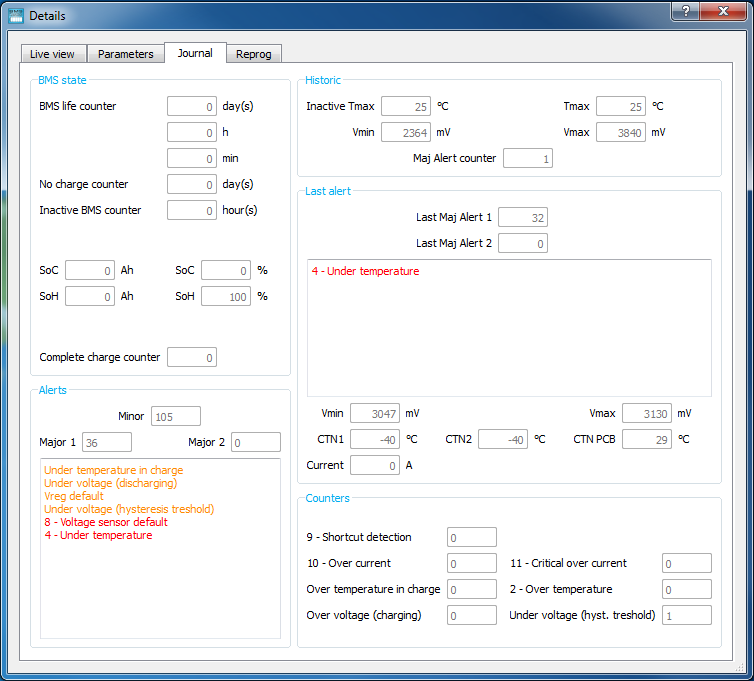Select the Journal tab

click(195, 53)
